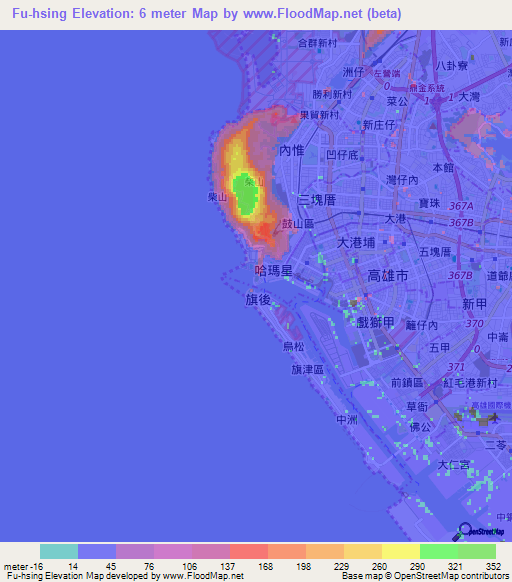Click the 五塊厝 map label
The width and height of the screenshot is (512, 582).
[x=435, y=252]
